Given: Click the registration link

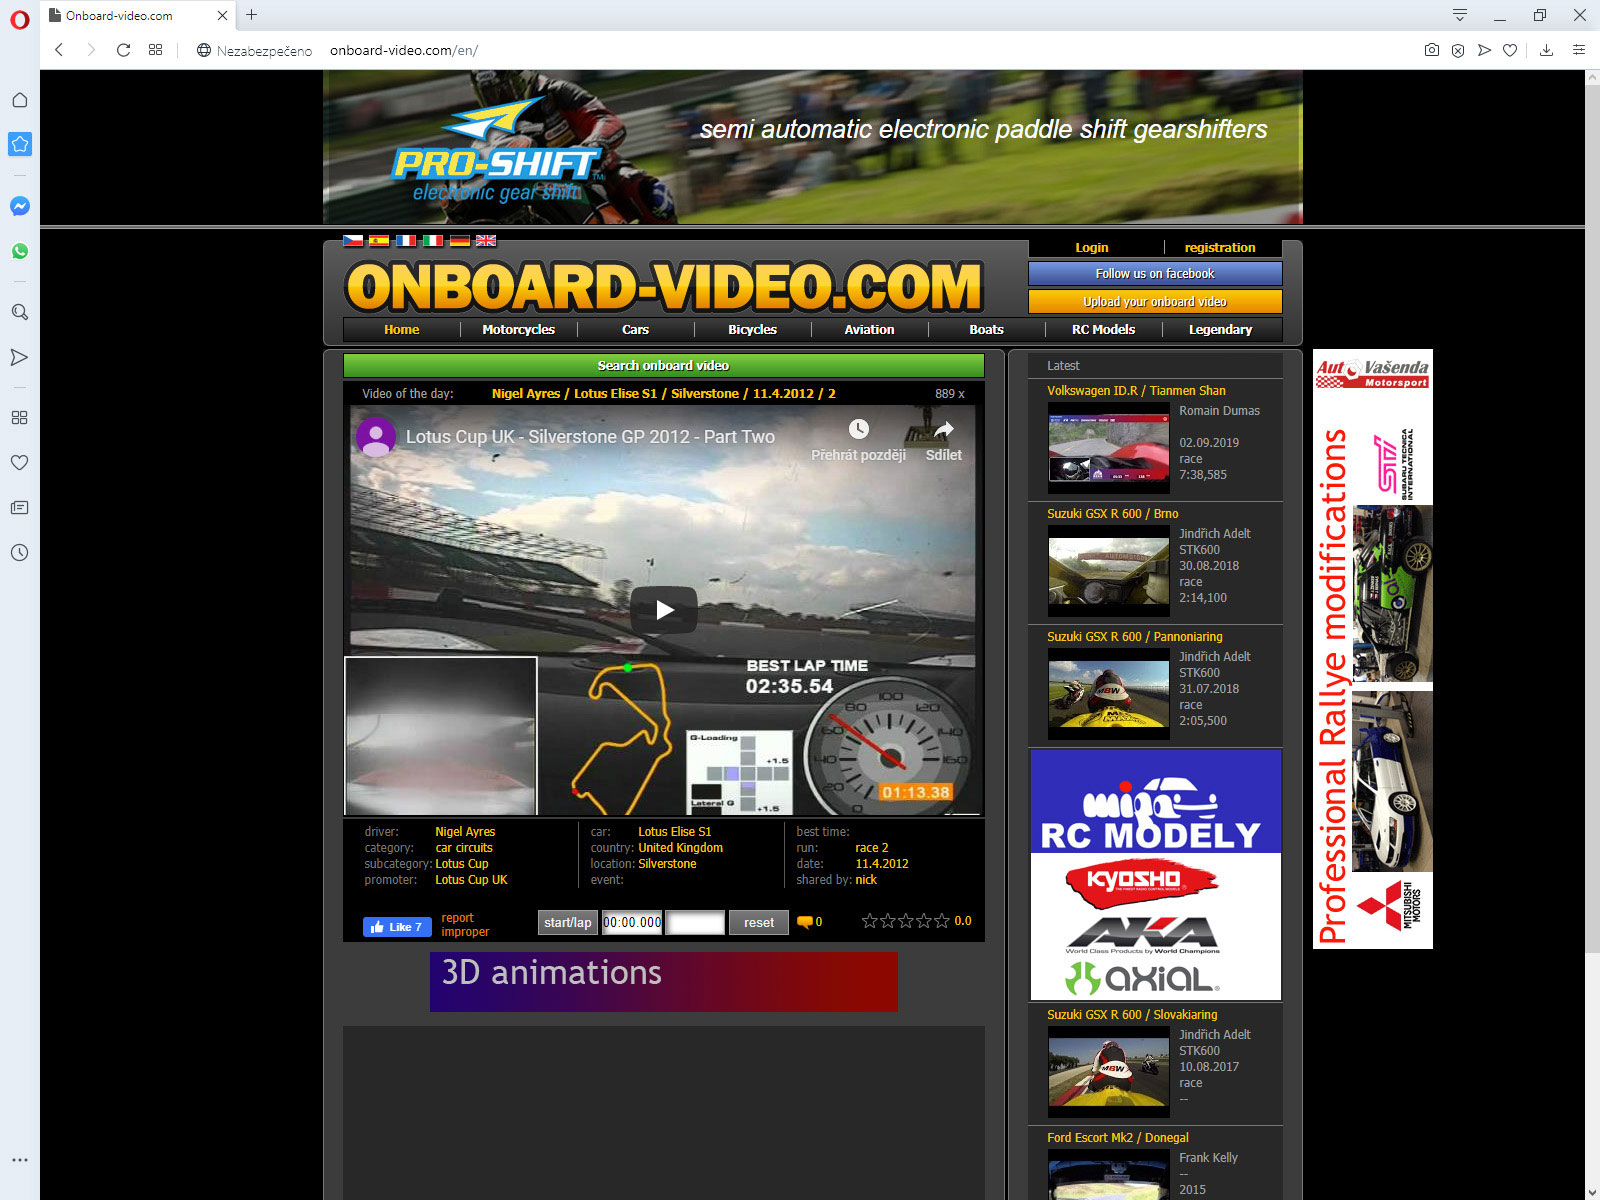Looking at the screenshot, I should coord(1220,247).
